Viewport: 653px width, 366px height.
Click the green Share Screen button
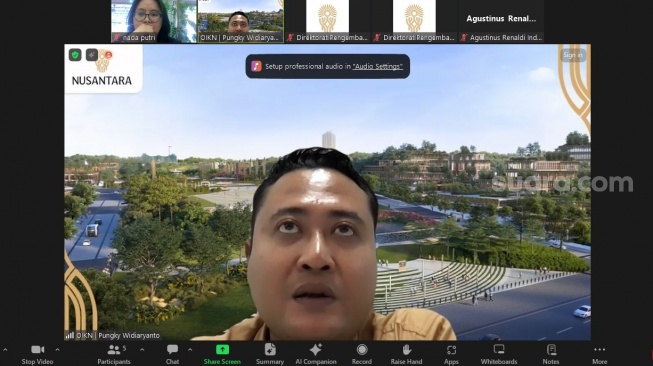[x=222, y=354]
